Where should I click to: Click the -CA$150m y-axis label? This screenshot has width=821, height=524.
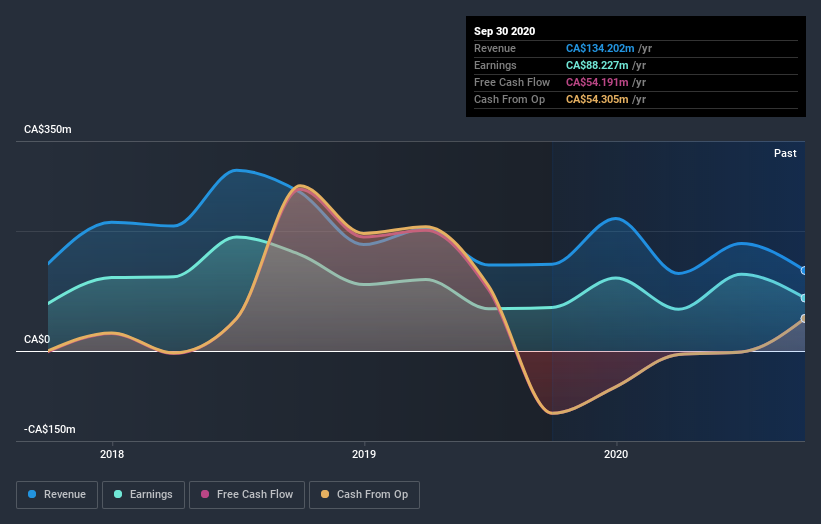(x=50, y=429)
